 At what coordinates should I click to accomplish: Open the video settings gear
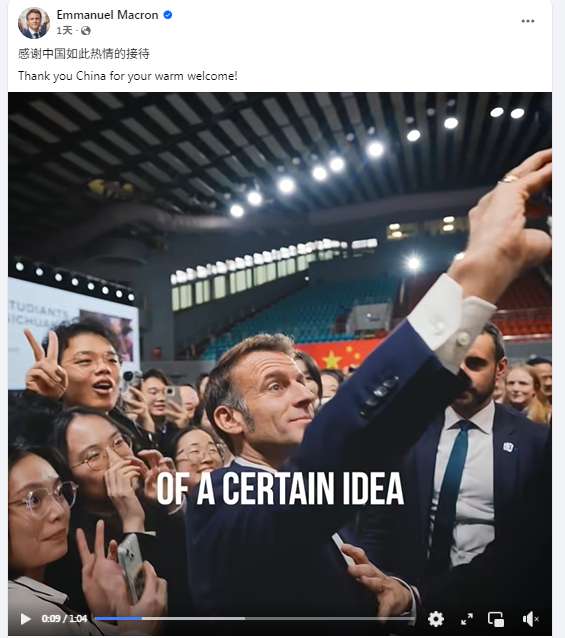click(436, 619)
